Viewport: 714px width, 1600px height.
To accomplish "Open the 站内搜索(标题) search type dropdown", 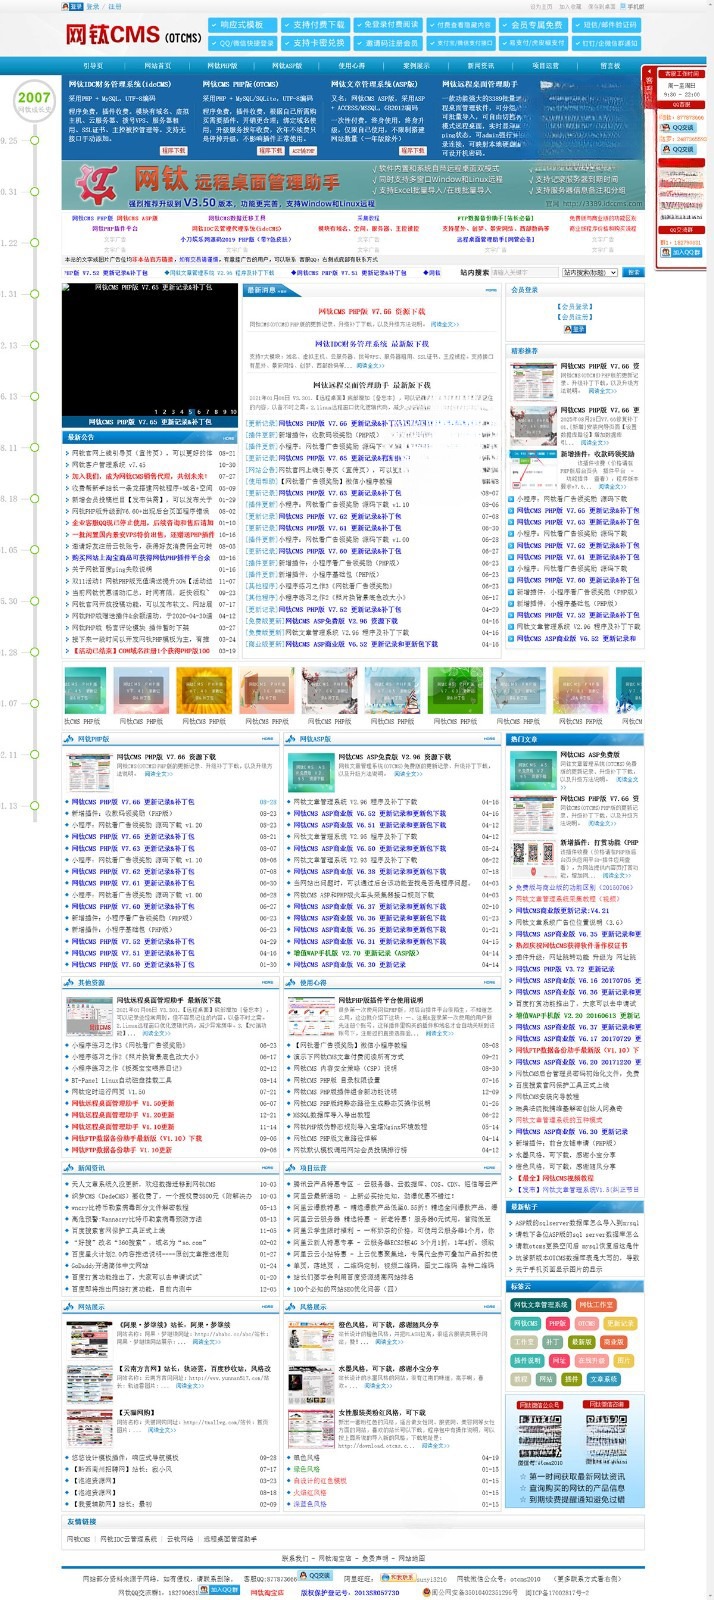I will [589, 272].
